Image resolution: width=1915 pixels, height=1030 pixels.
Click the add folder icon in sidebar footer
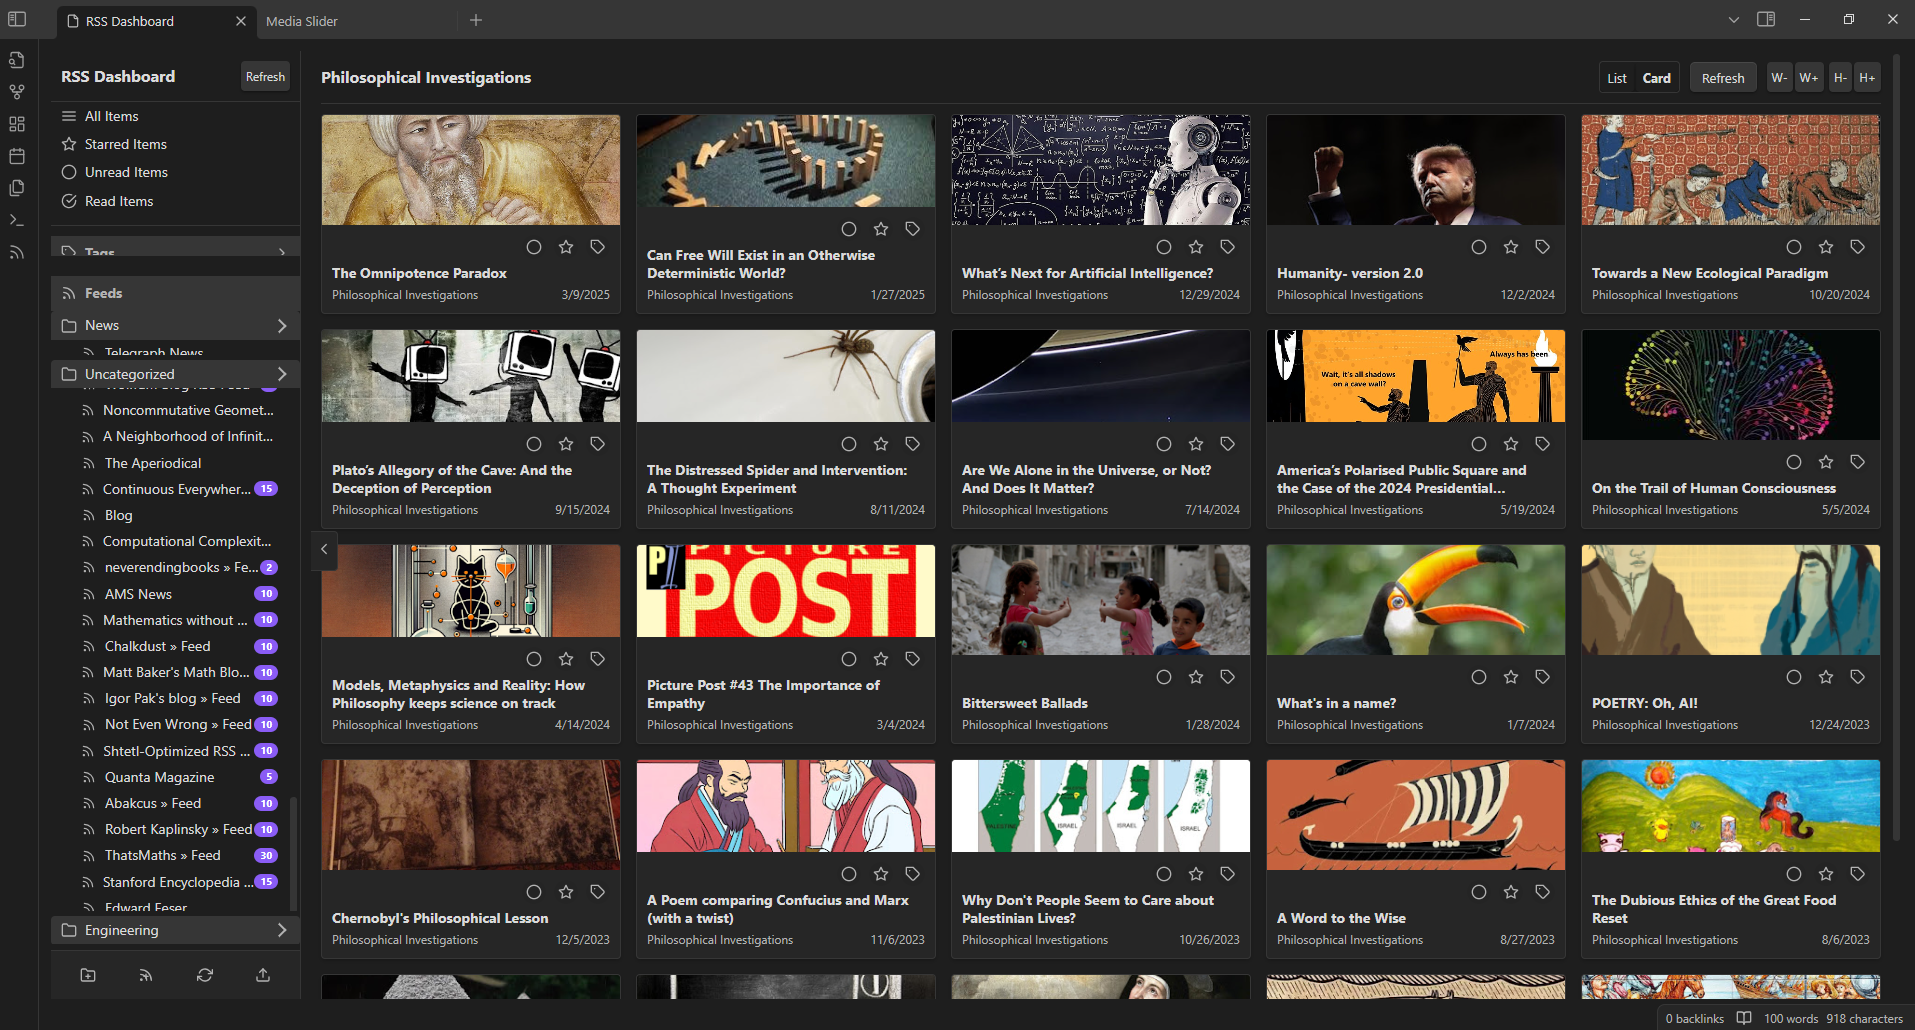point(88,975)
